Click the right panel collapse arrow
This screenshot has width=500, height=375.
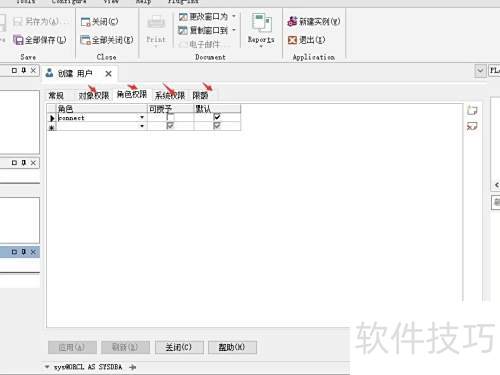tap(496, 185)
